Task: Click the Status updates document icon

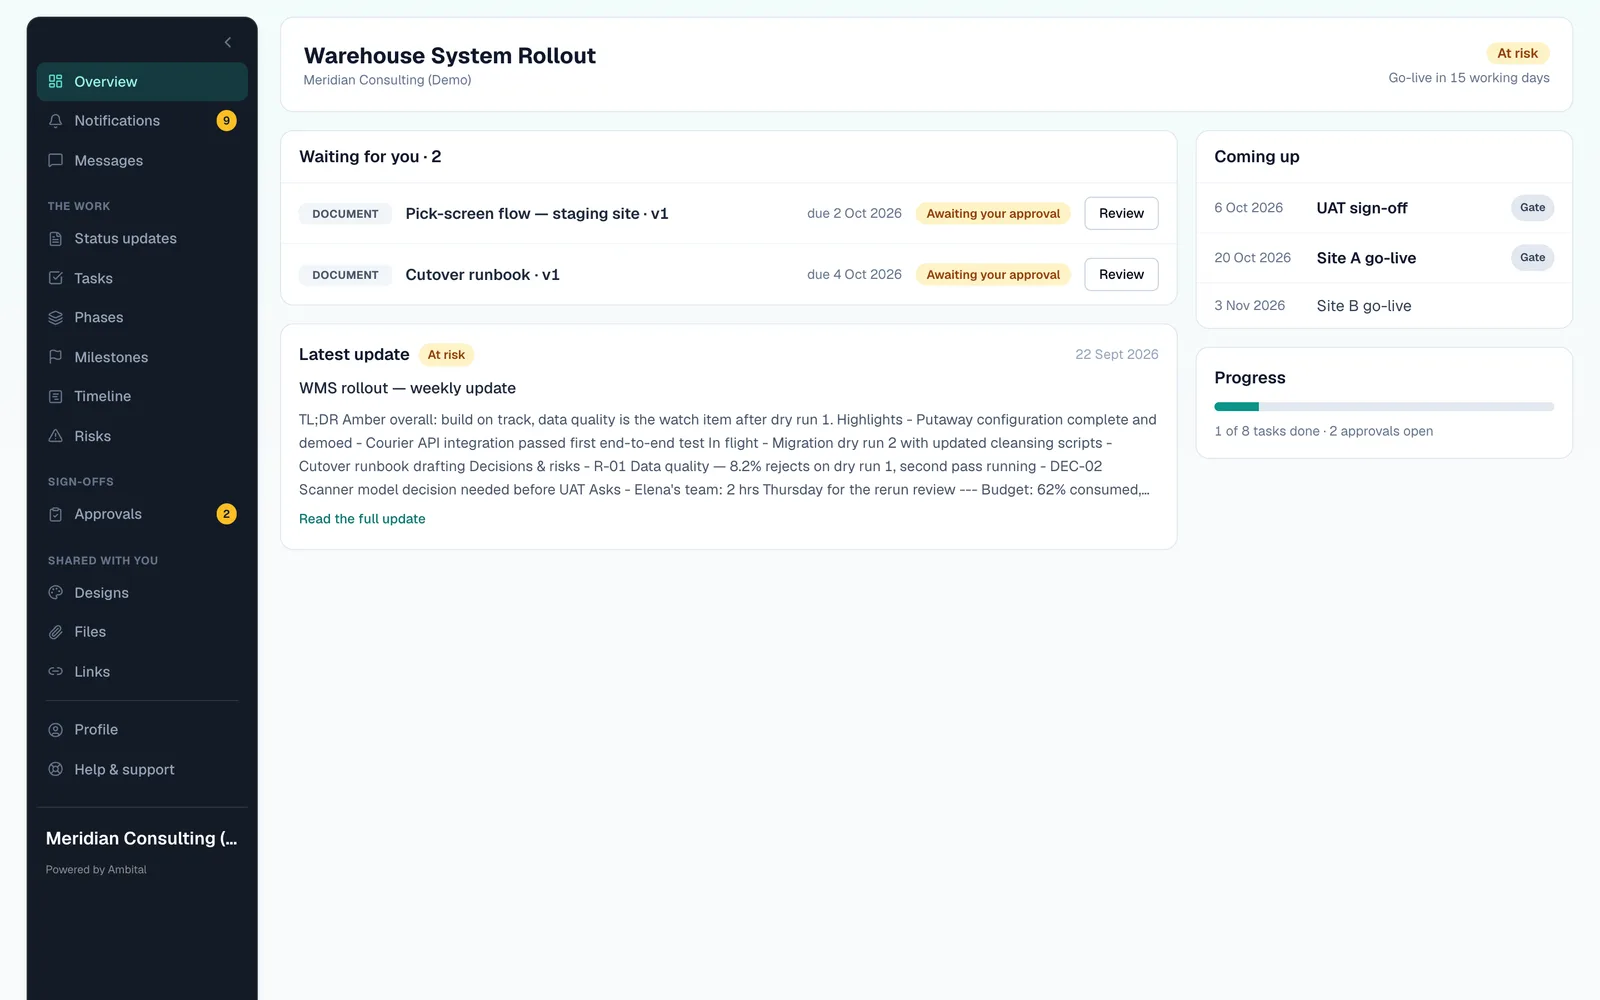Action: pos(56,239)
